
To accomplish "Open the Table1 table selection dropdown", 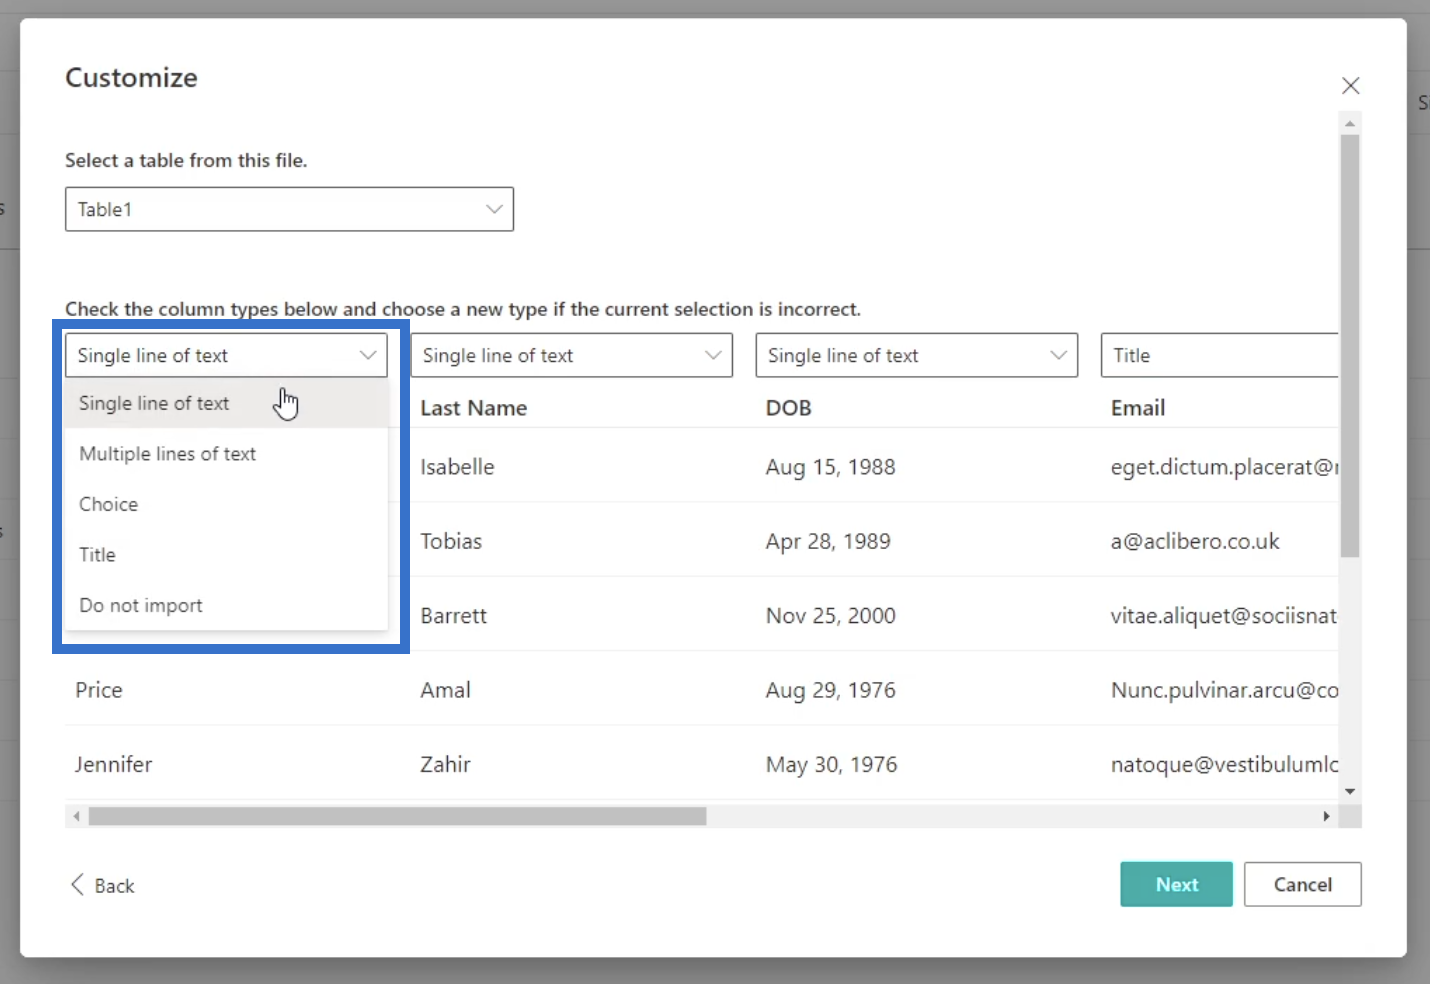I will (289, 209).
